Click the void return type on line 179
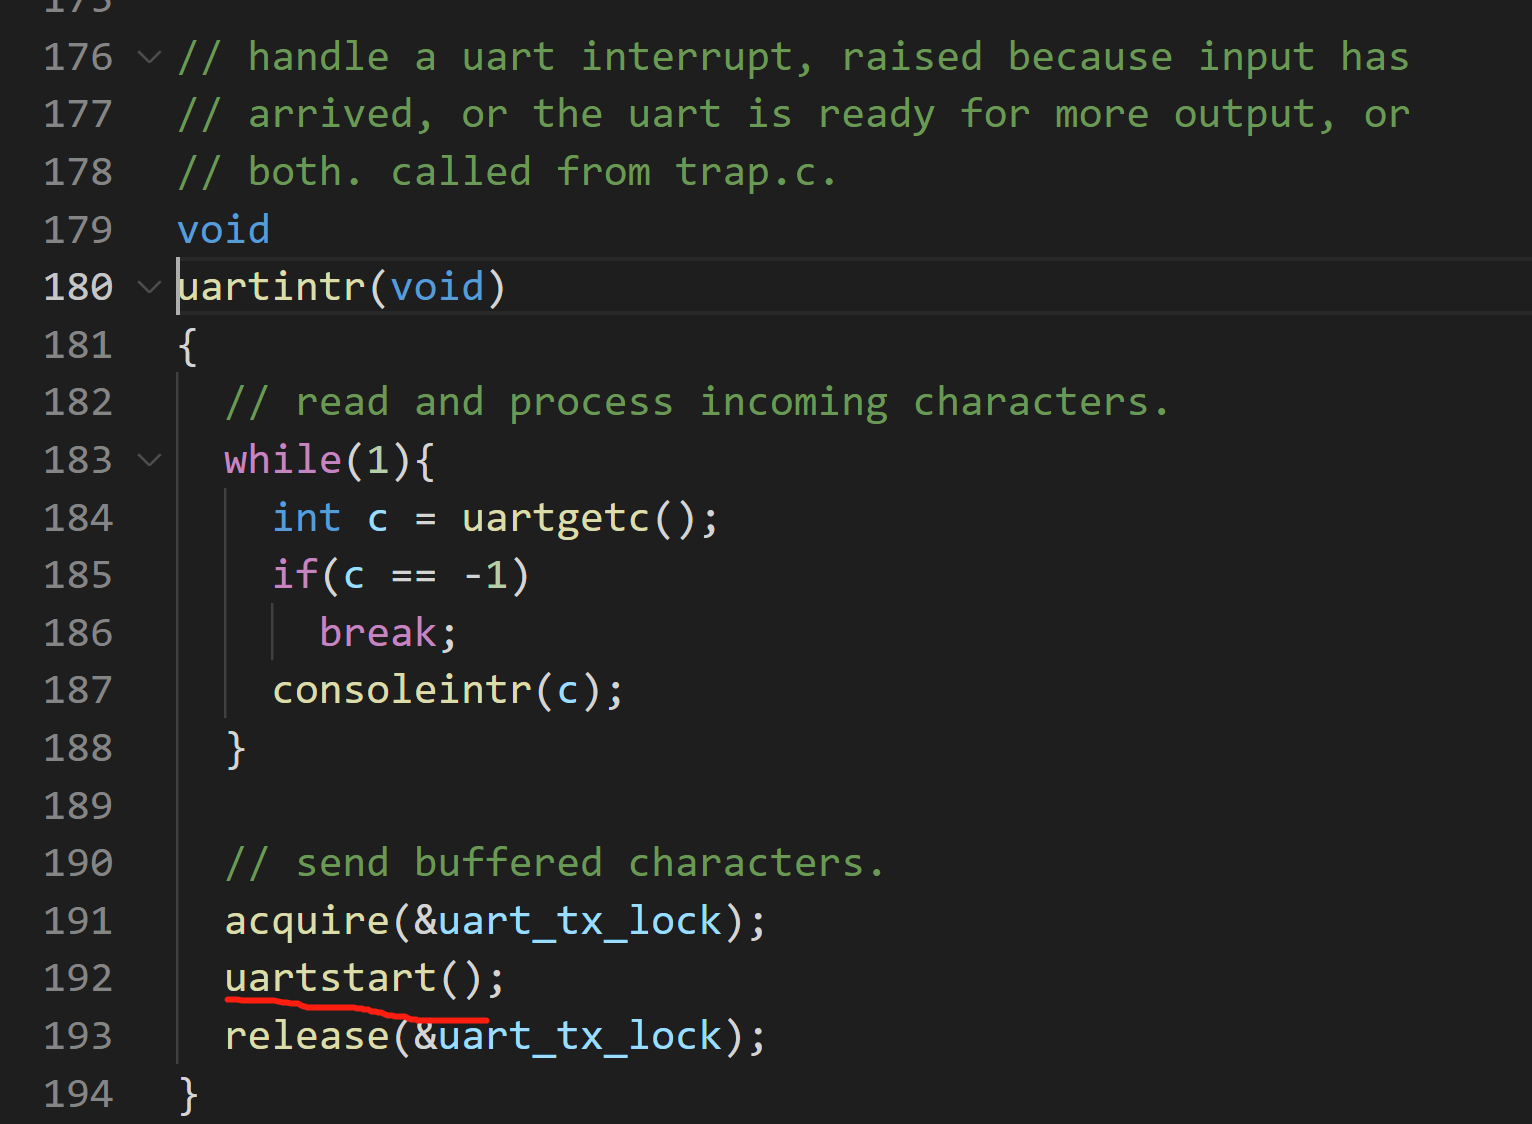1532x1124 pixels. [223, 230]
